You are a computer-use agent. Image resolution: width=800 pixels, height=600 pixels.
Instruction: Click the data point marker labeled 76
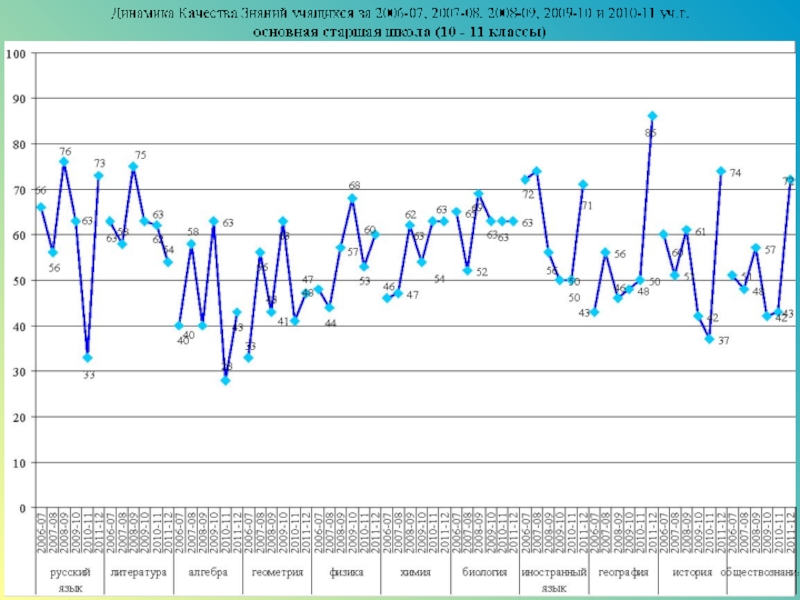tap(64, 162)
